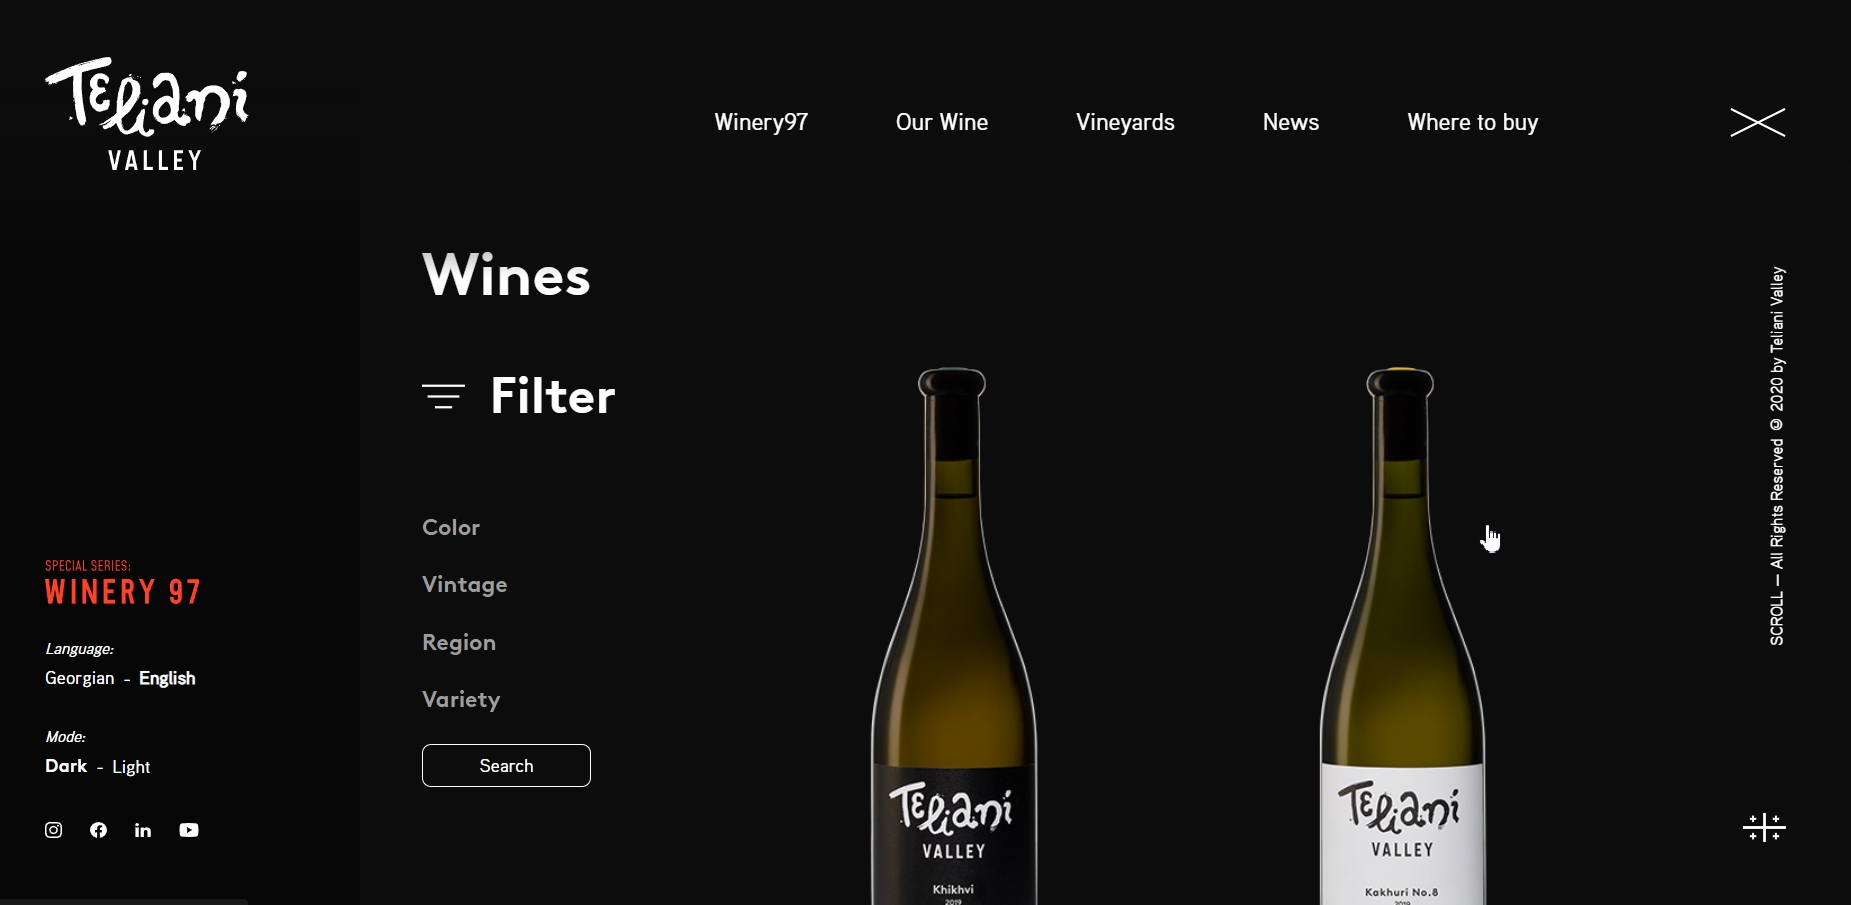Expand the Variety filter

pyautogui.click(x=461, y=699)
